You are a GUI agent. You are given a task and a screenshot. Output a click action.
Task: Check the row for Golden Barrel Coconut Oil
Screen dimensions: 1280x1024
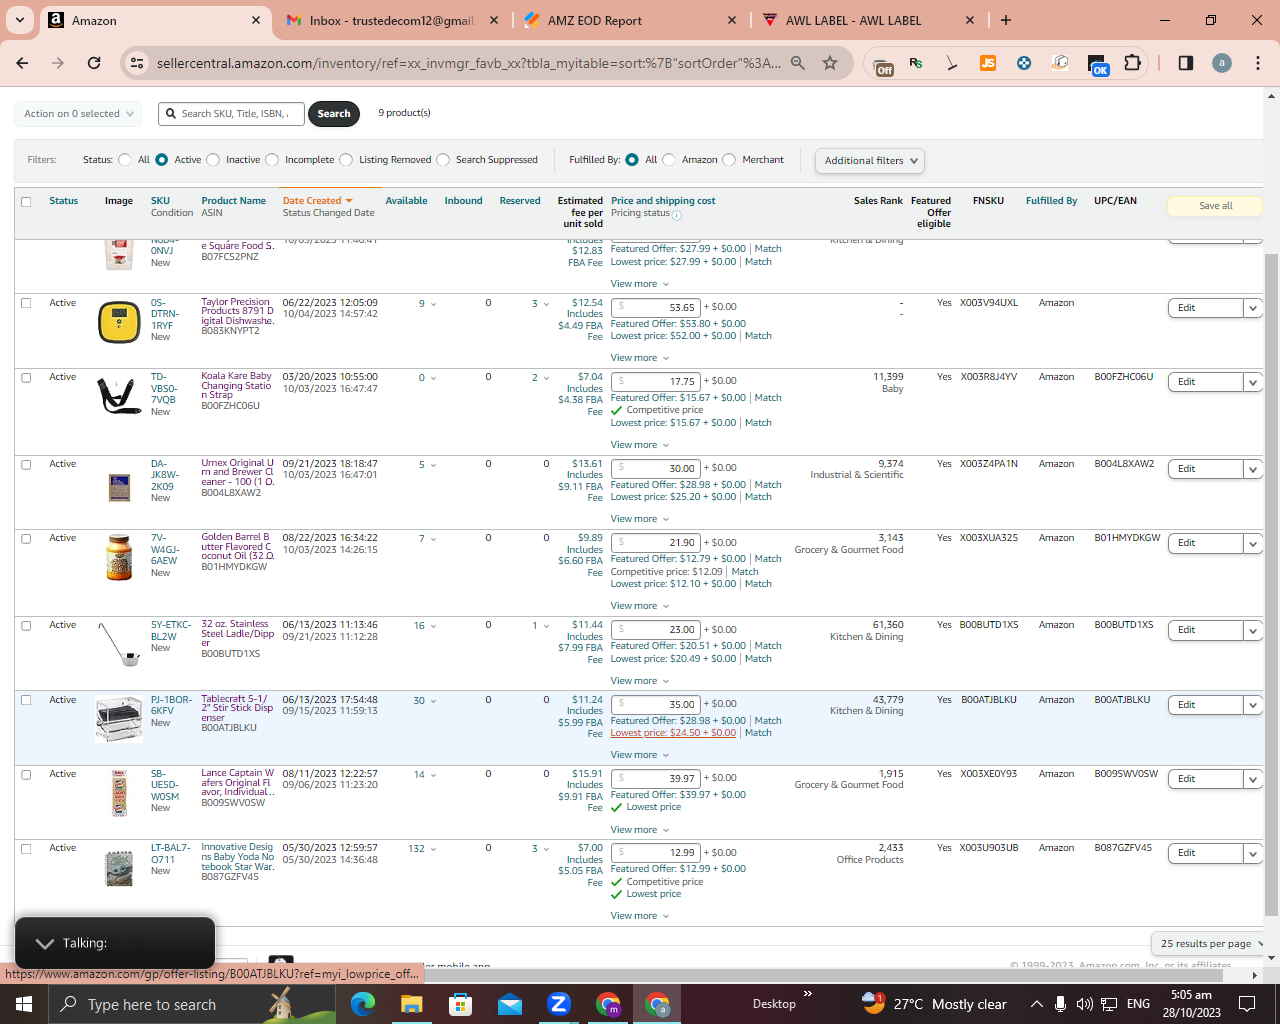[x=26, y=539]
